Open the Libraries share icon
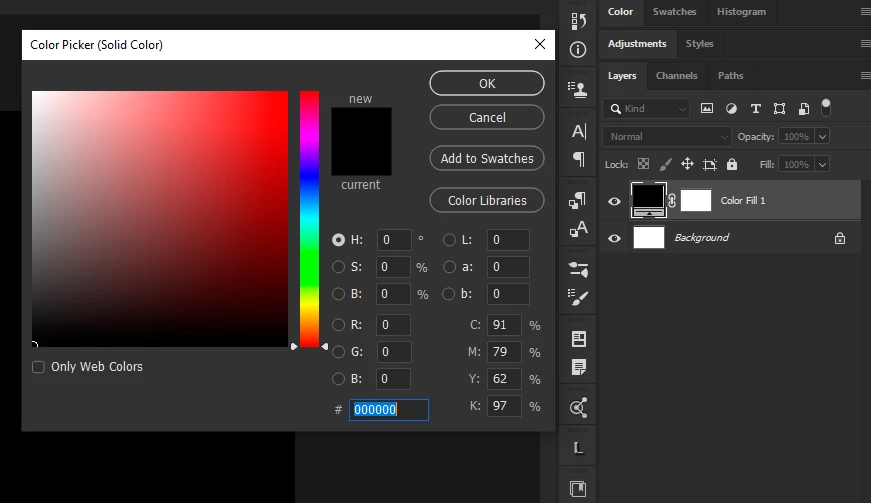871x503 pixels. tap(578, 408)
